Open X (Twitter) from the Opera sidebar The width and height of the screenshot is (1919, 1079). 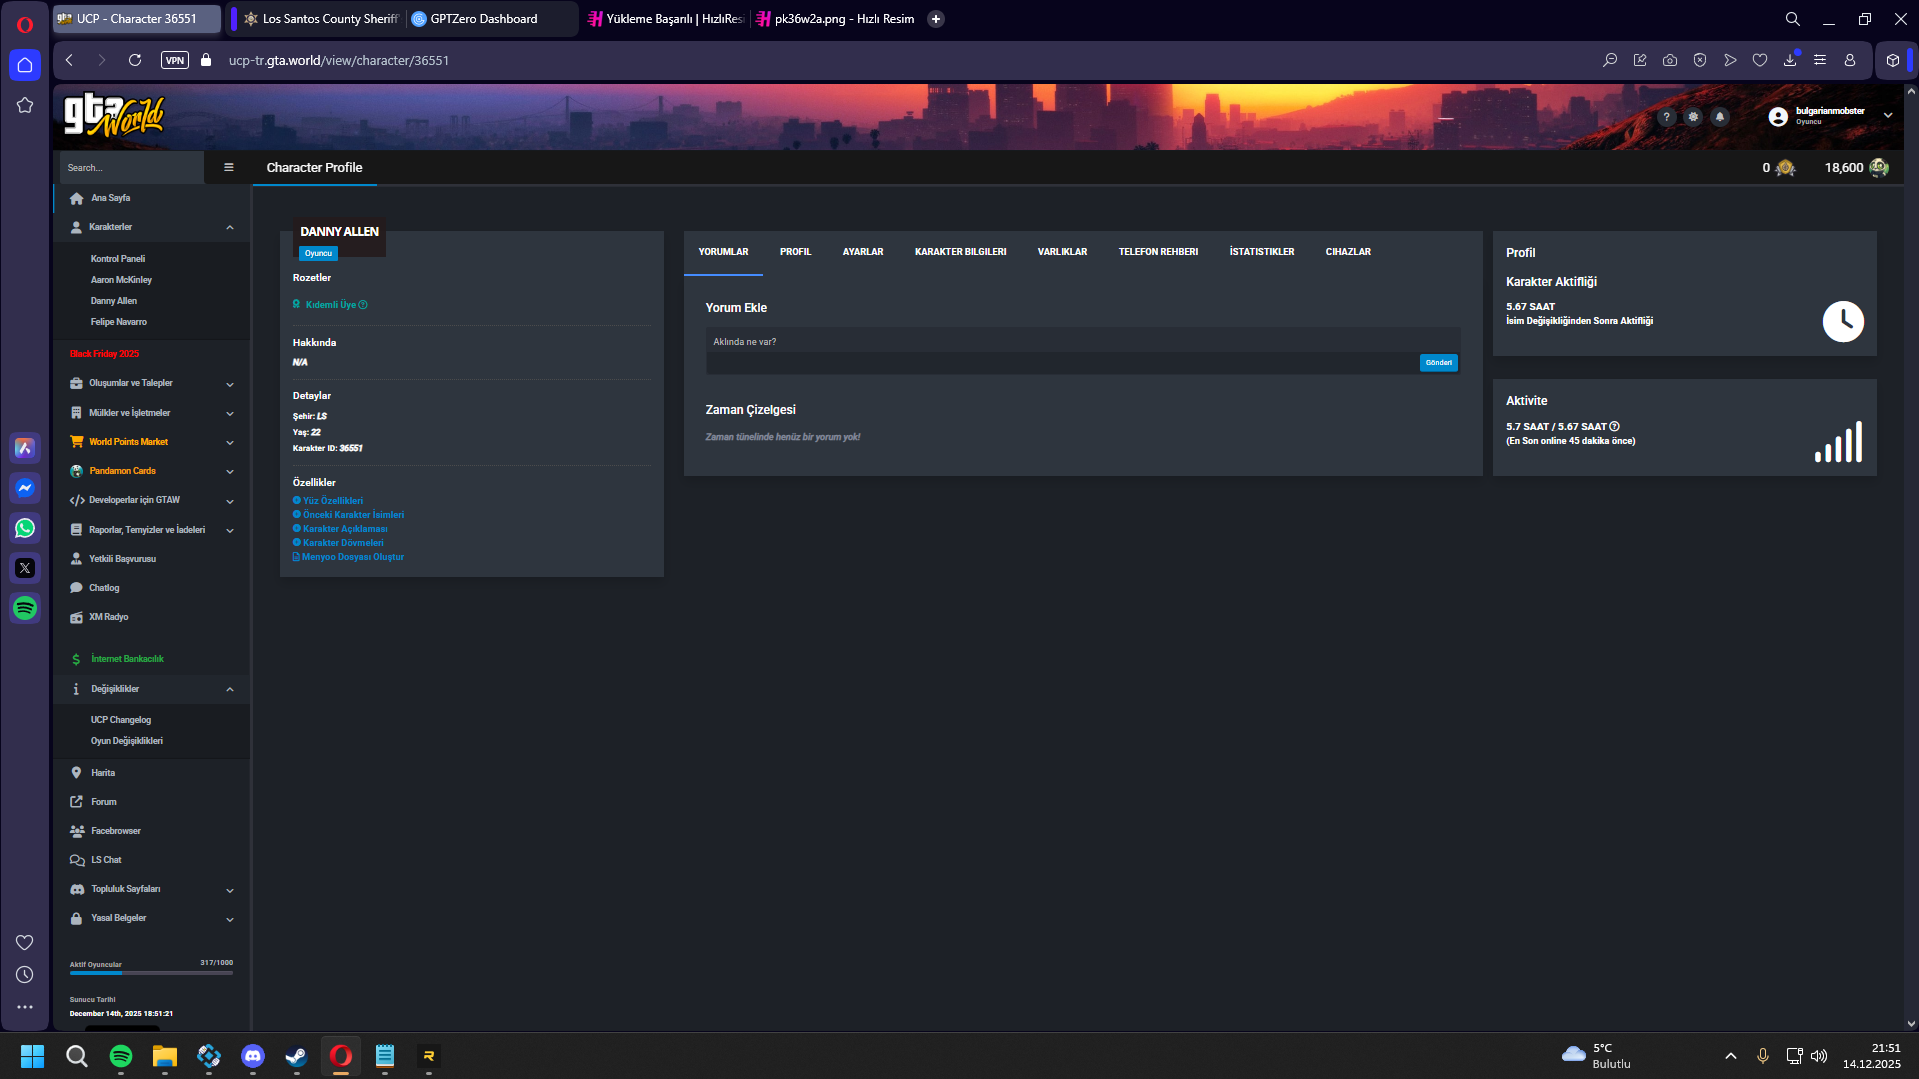(25, 568)
